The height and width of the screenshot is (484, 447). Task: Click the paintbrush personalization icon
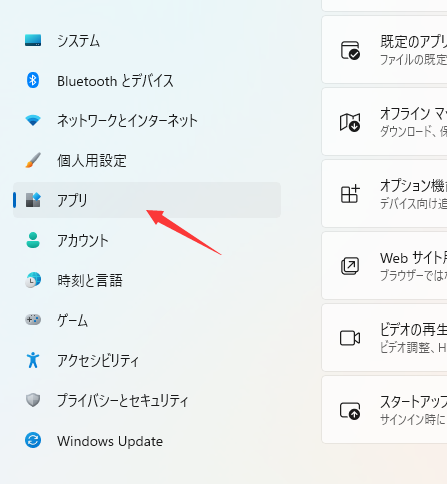33,160
